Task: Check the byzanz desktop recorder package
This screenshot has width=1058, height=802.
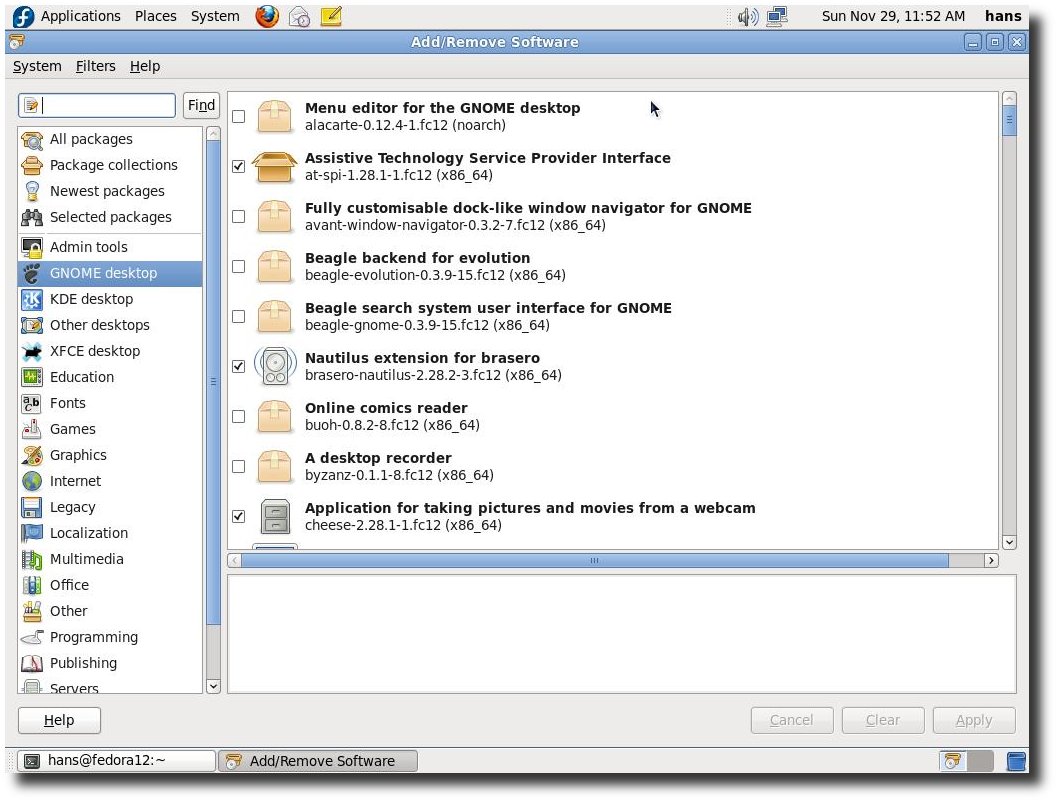Action: click(239, 466)
